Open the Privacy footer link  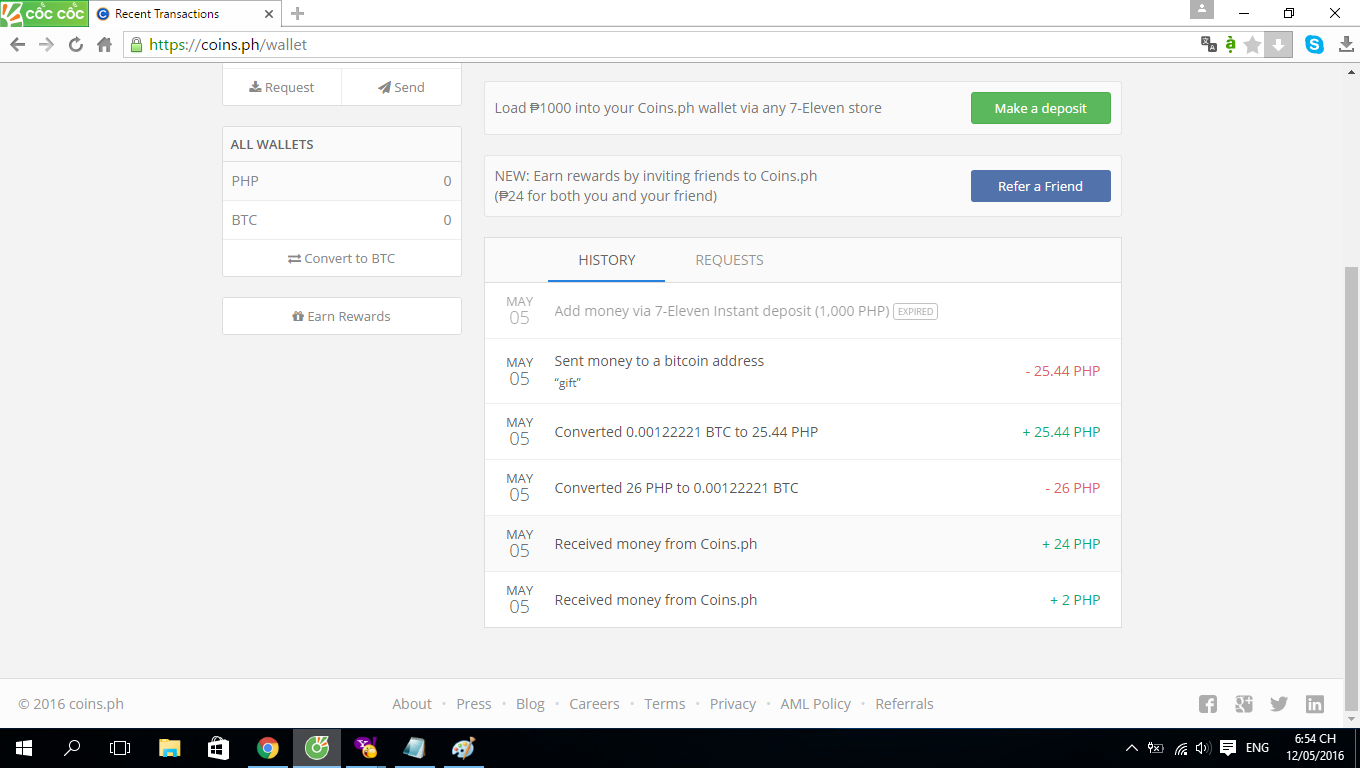click(733, 704)
